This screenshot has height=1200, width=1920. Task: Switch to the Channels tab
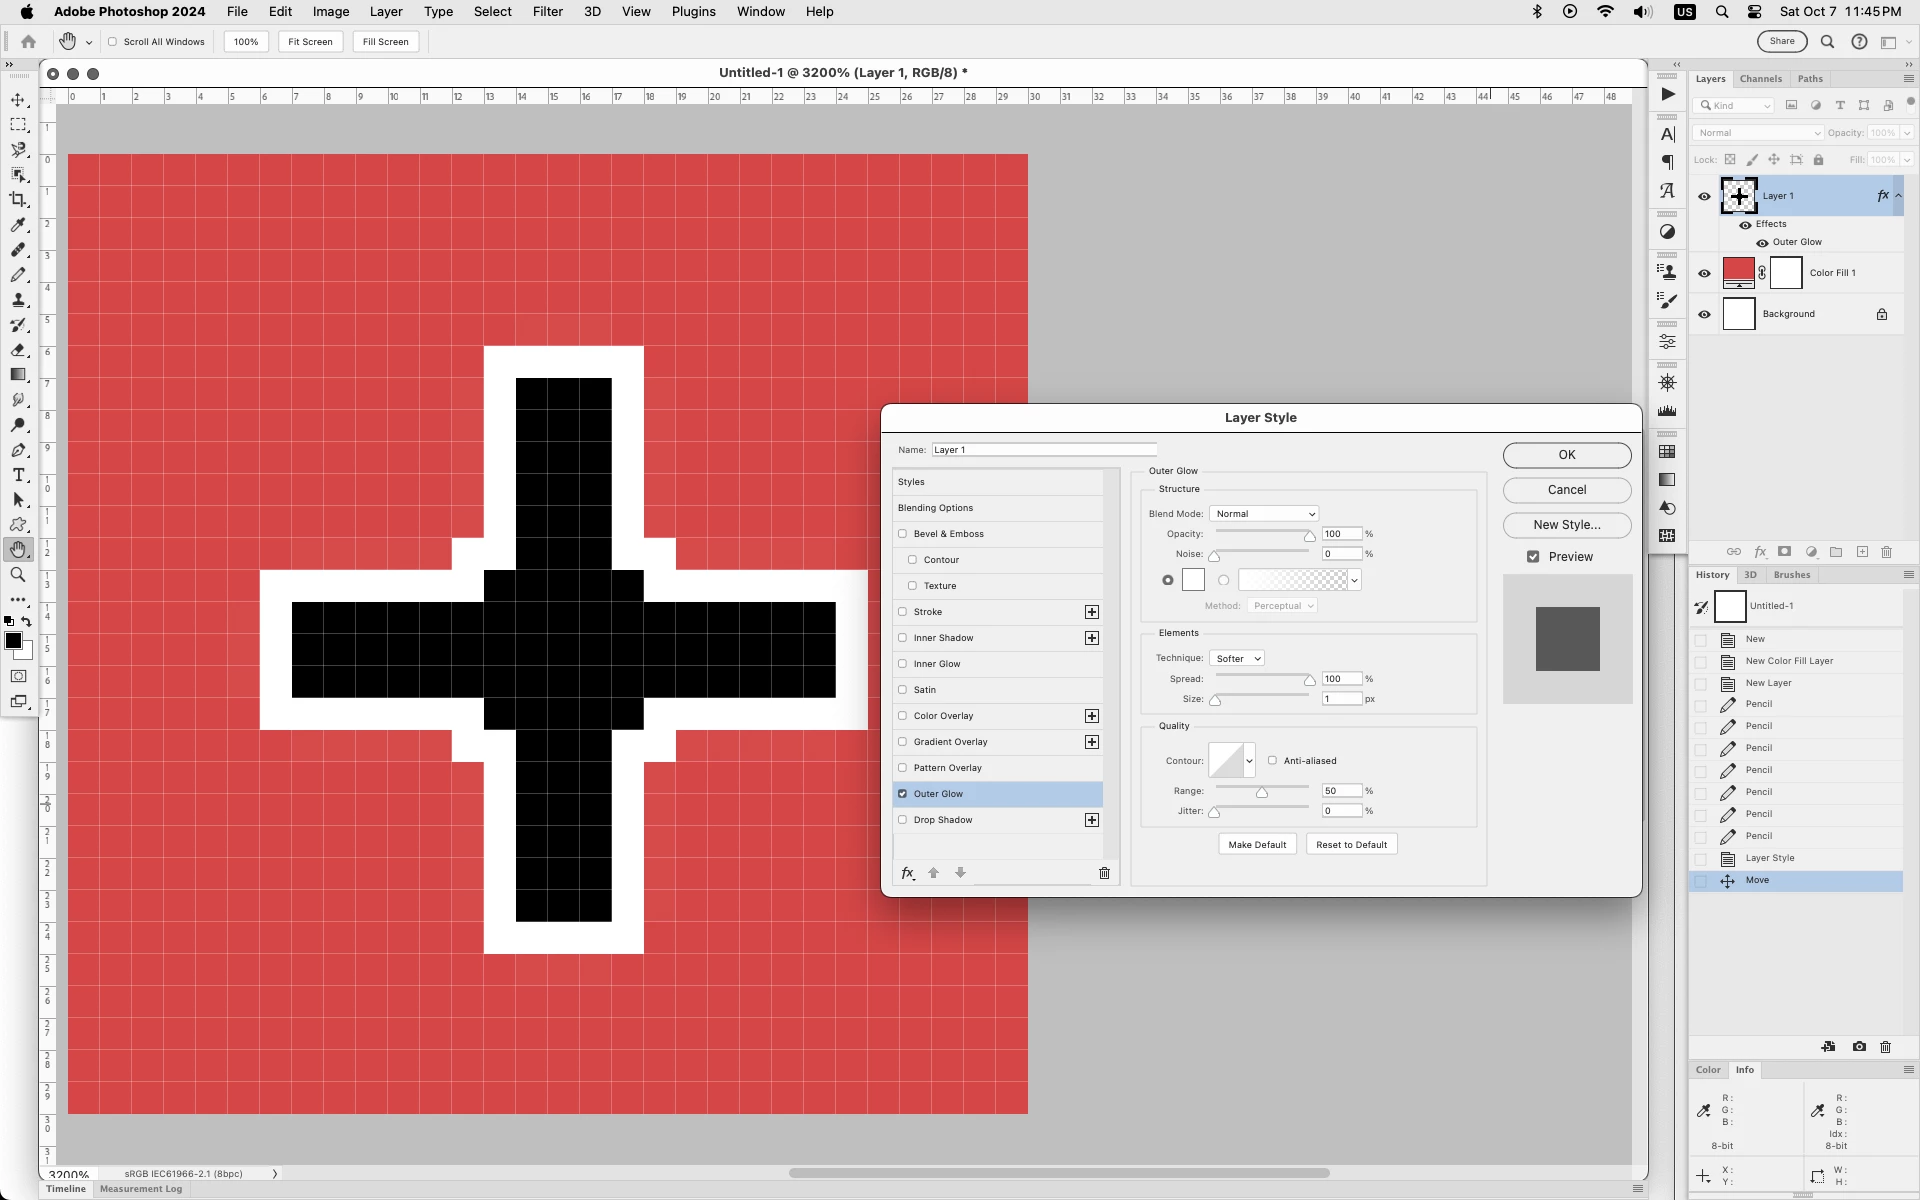(x=1760, y=79)
